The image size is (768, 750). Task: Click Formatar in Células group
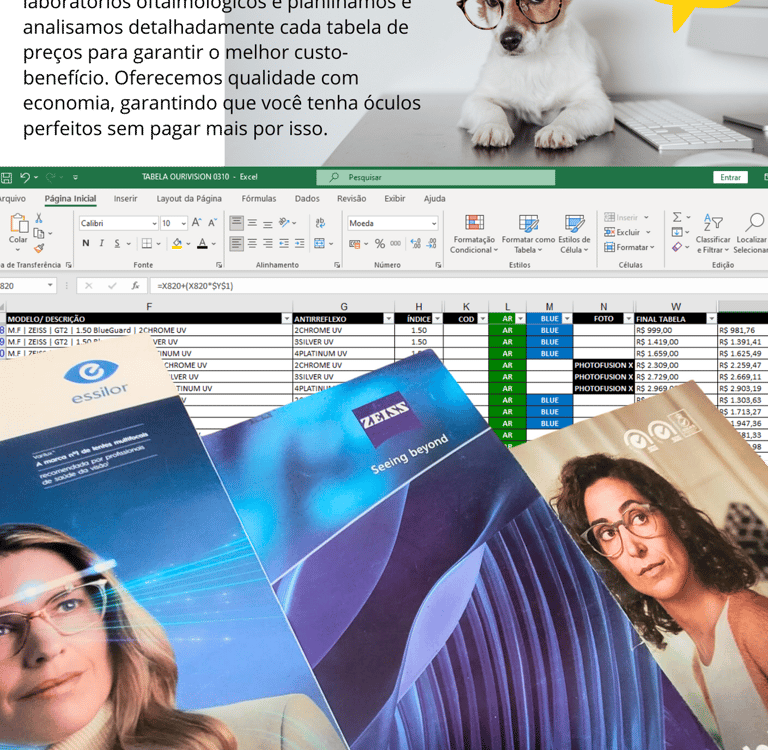pyautogui.click(x=629, y=247)
